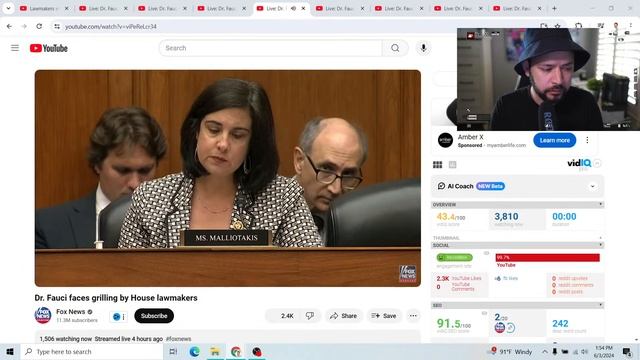Open Windows Start menu
The width and height of the screenshot is (640, 360).
pyautogui.click(x=10, y=351)
